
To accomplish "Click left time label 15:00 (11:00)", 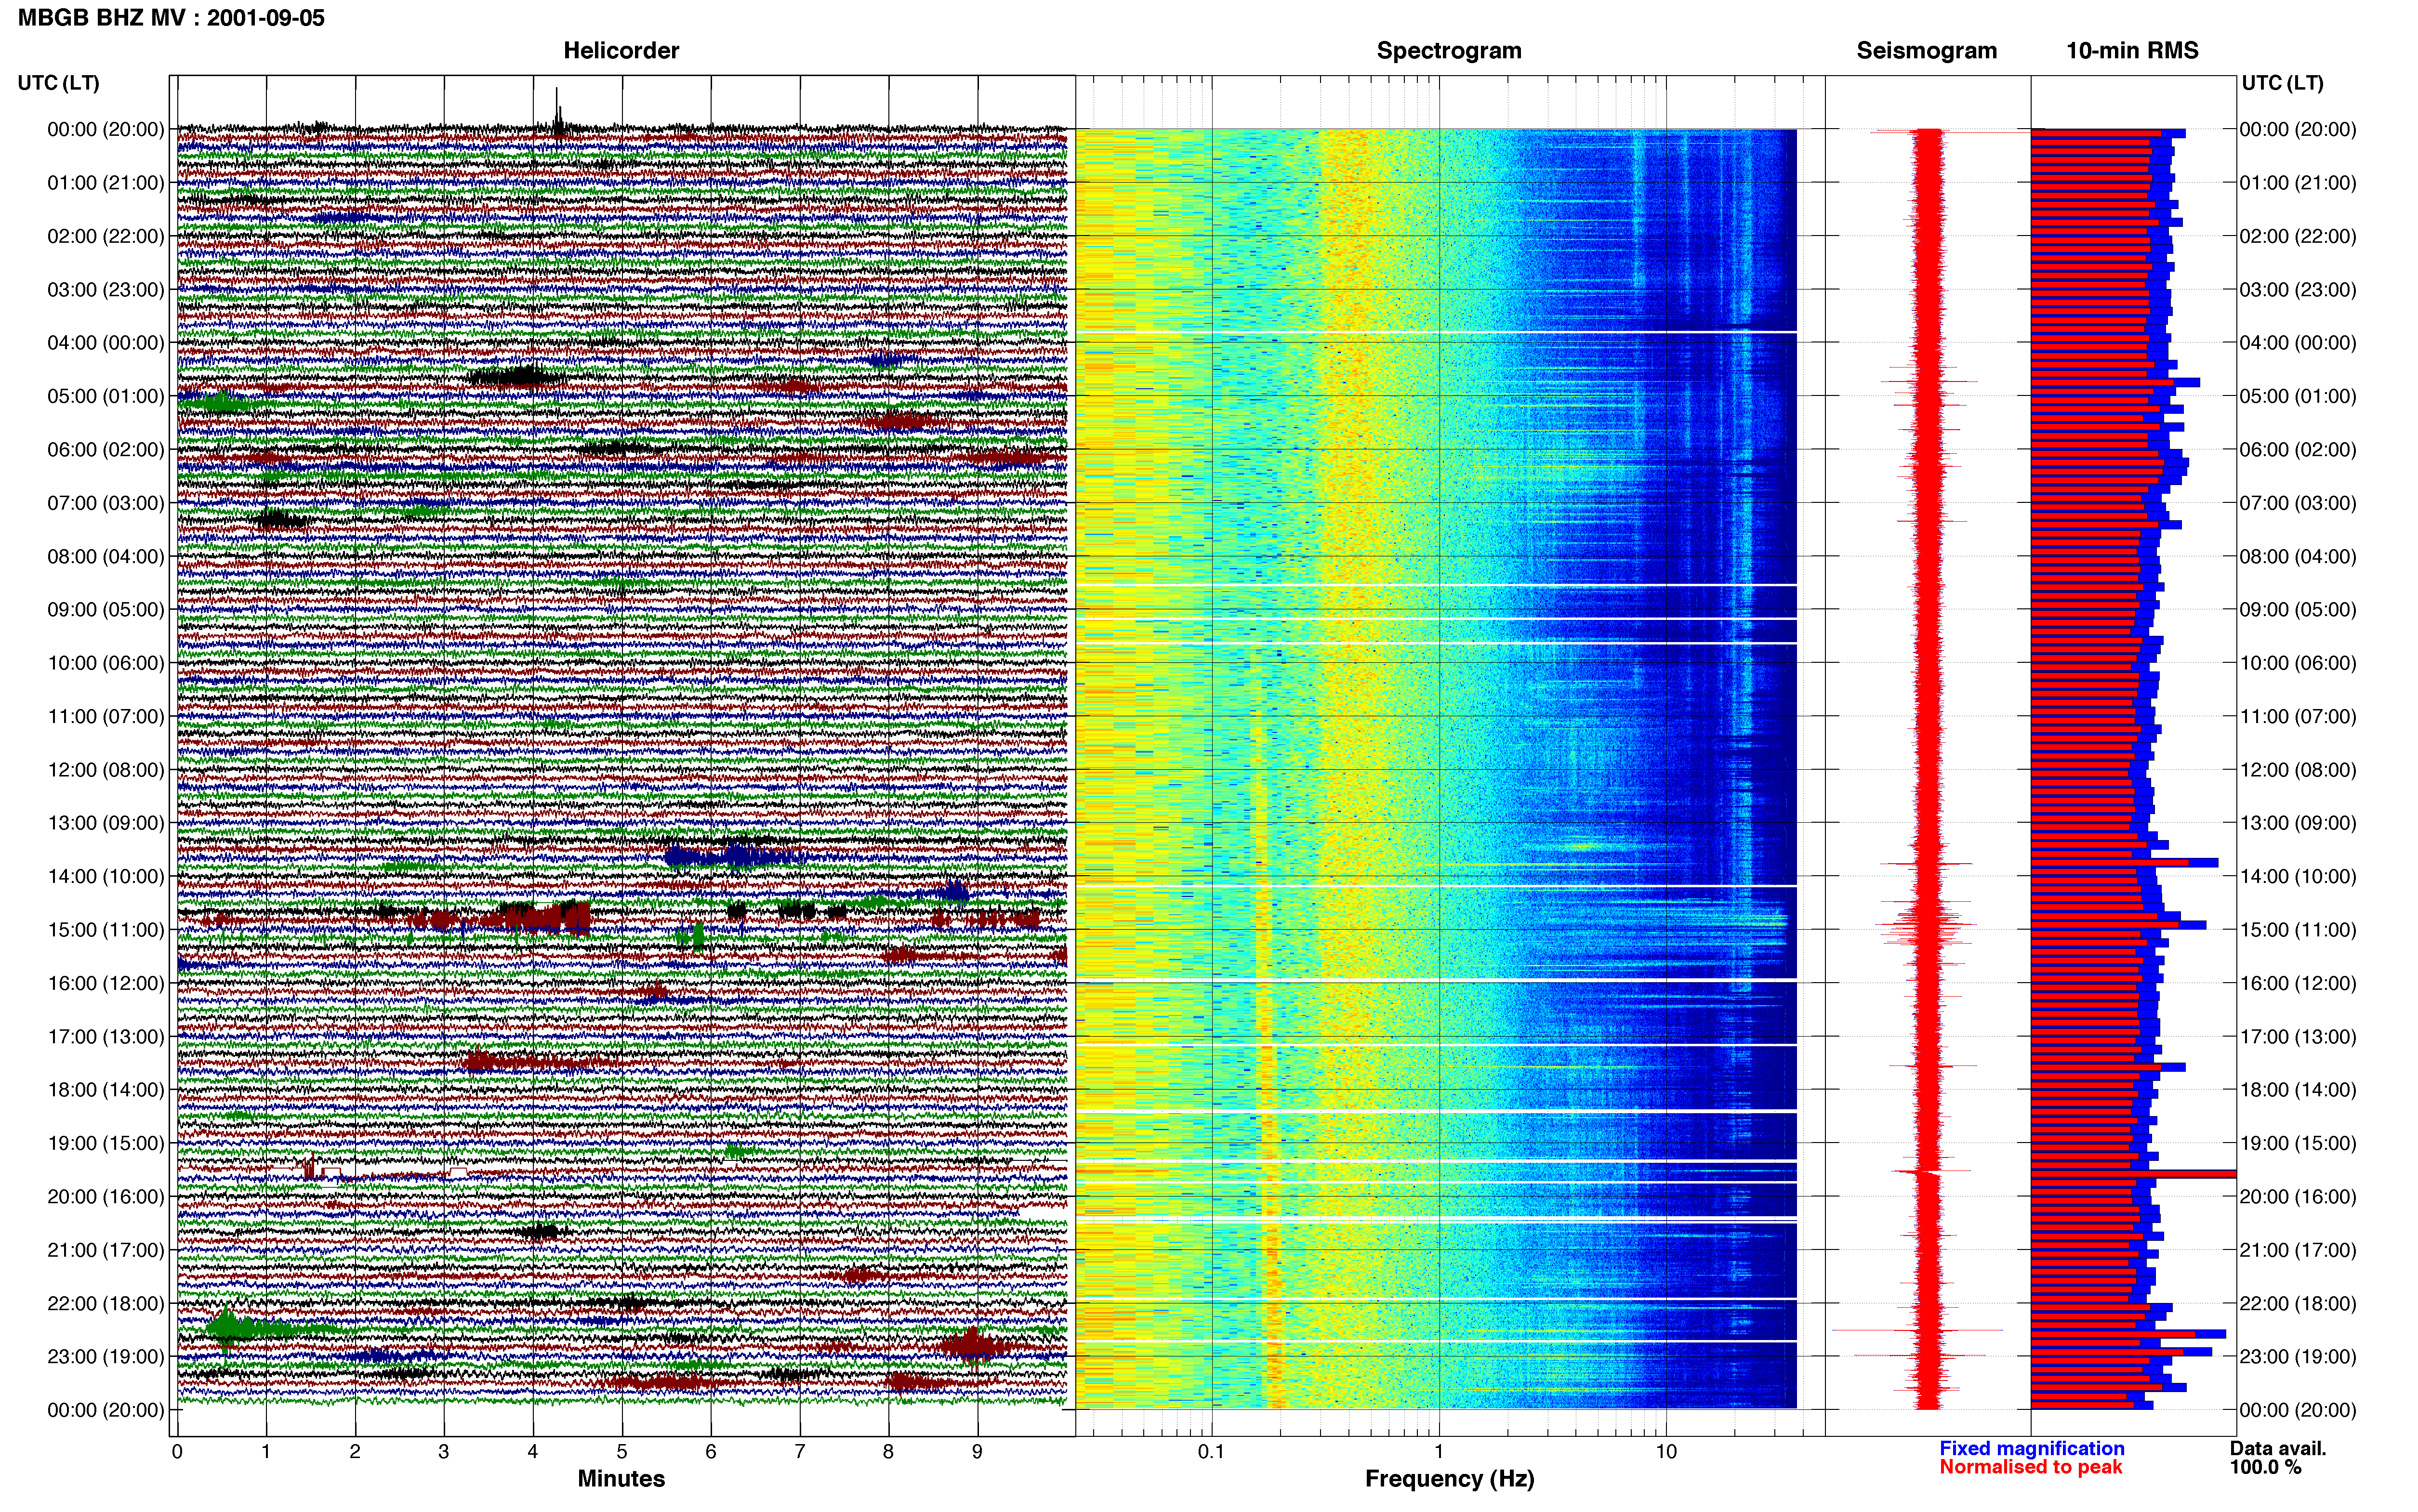I will coord(106,930).
